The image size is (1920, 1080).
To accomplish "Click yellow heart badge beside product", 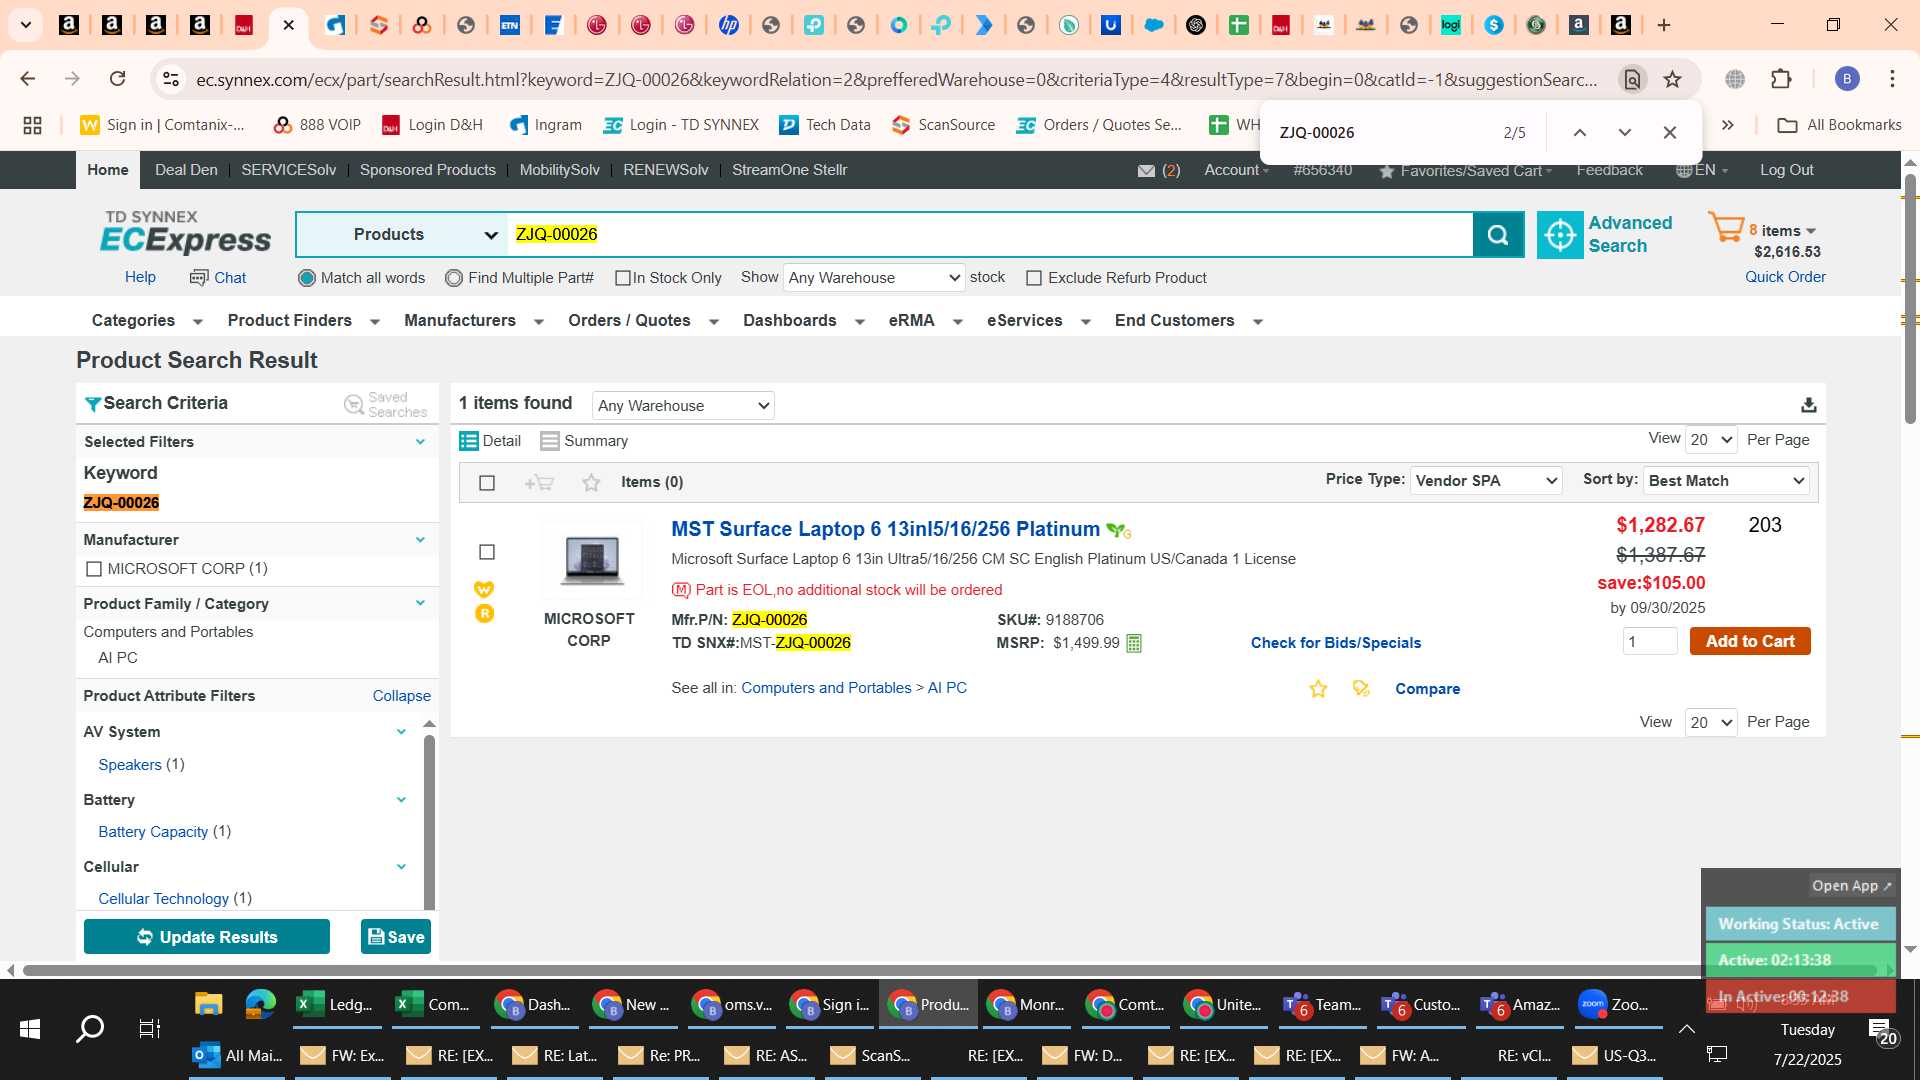I will point(484,589).
